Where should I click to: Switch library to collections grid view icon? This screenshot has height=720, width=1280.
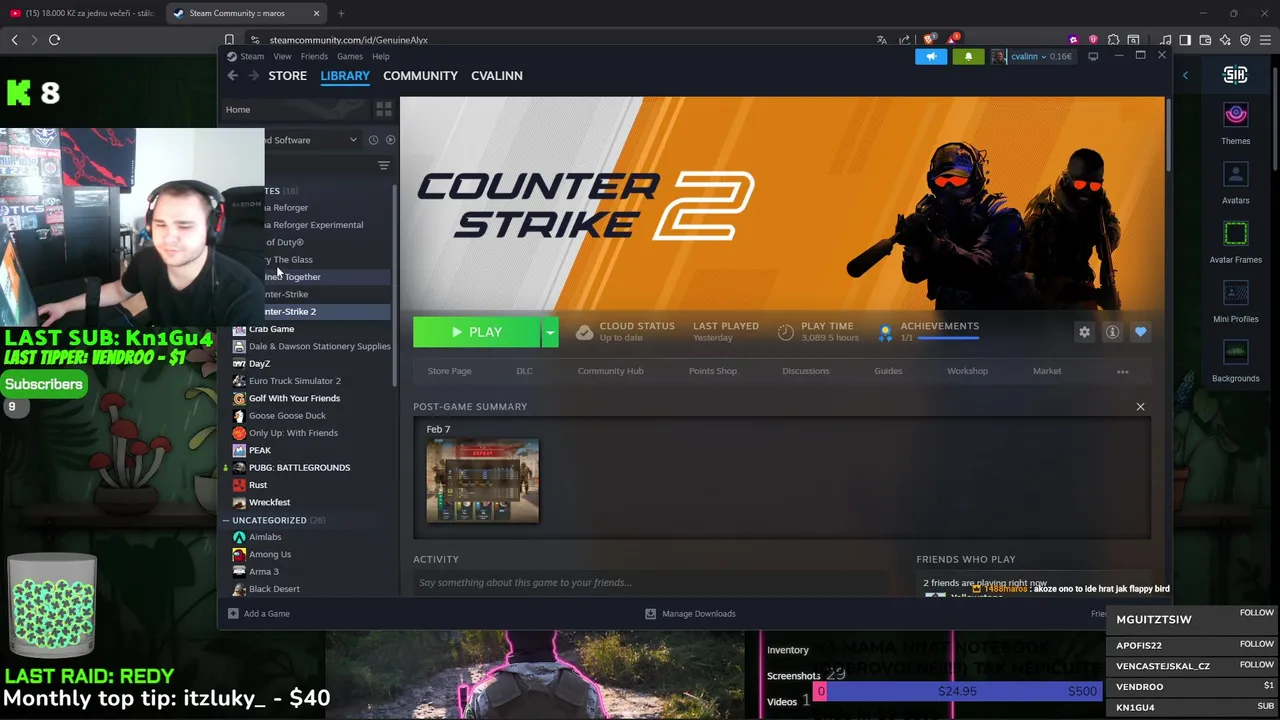[x=384, y=109]
